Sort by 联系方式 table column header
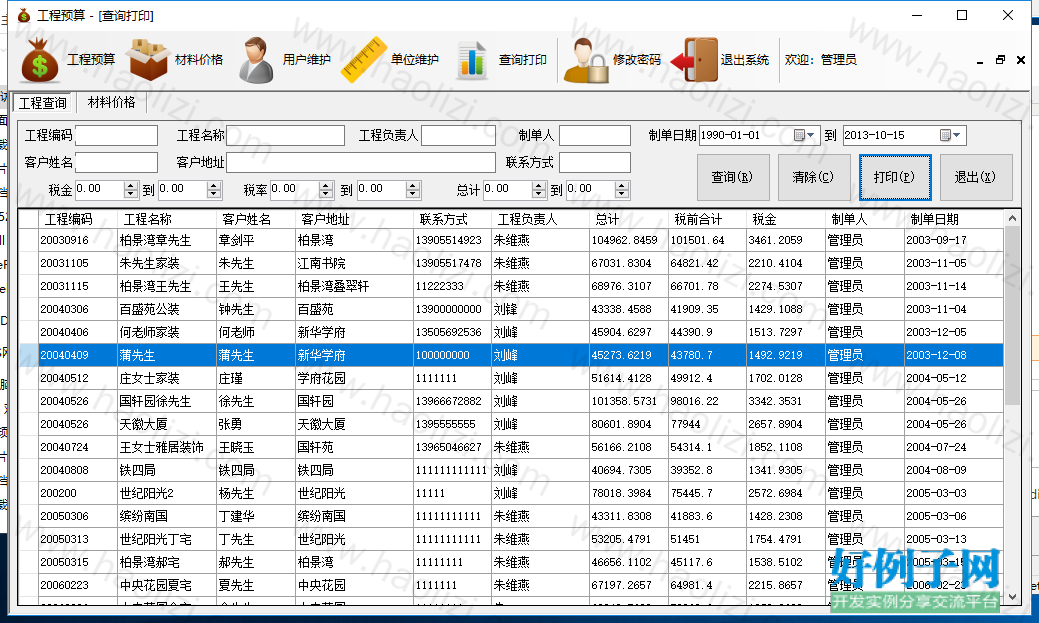The width and height of the screenshot is (1039, 623). [x=452, y=219]
